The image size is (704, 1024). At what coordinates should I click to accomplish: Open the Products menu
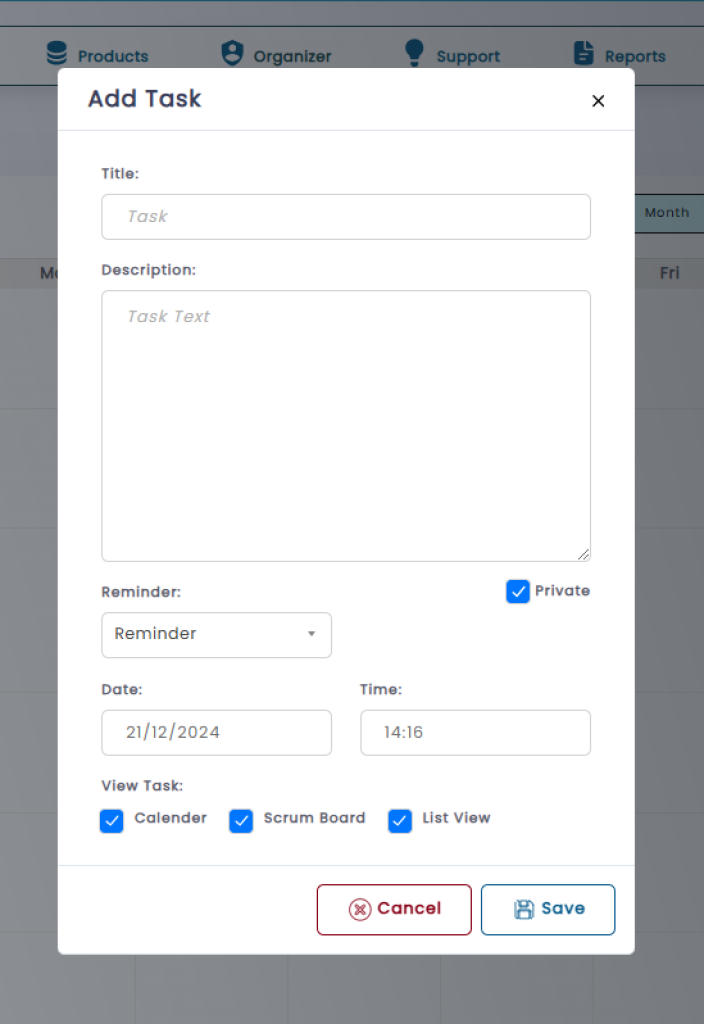[x=113, y=56]
